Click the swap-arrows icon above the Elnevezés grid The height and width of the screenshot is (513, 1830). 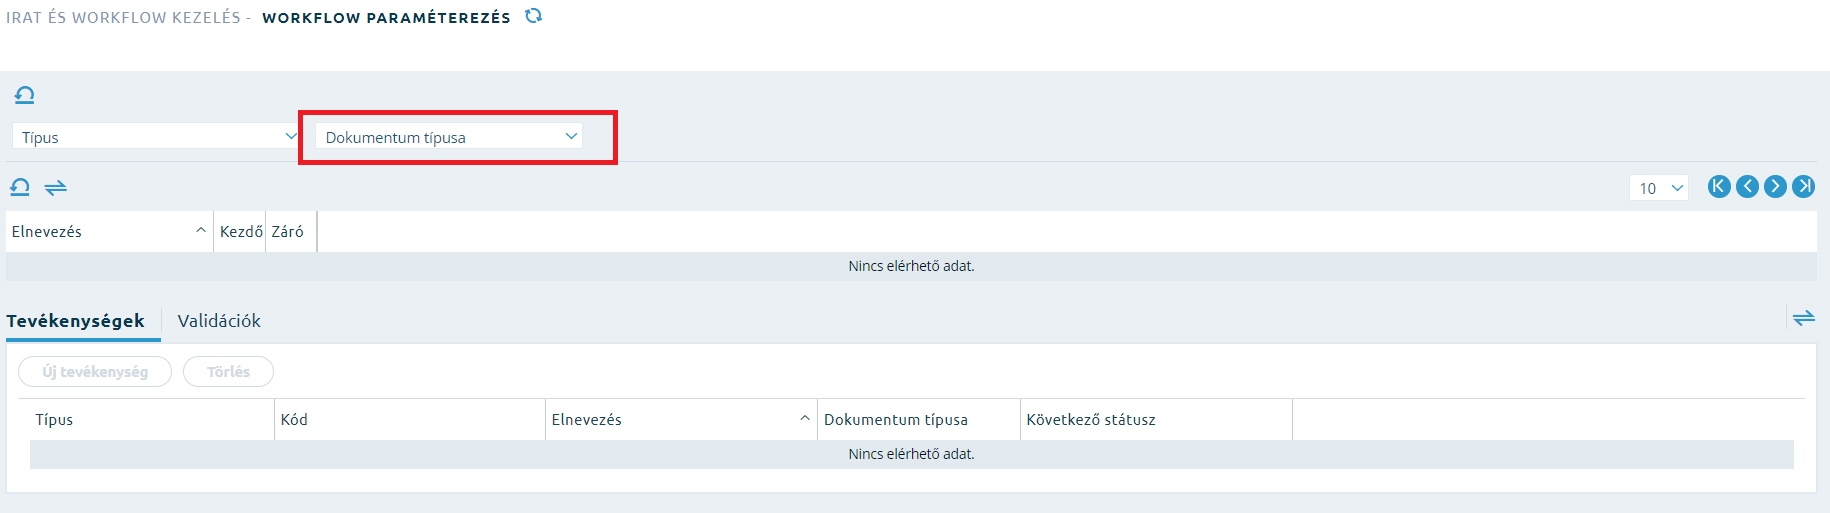coord(56,187)
